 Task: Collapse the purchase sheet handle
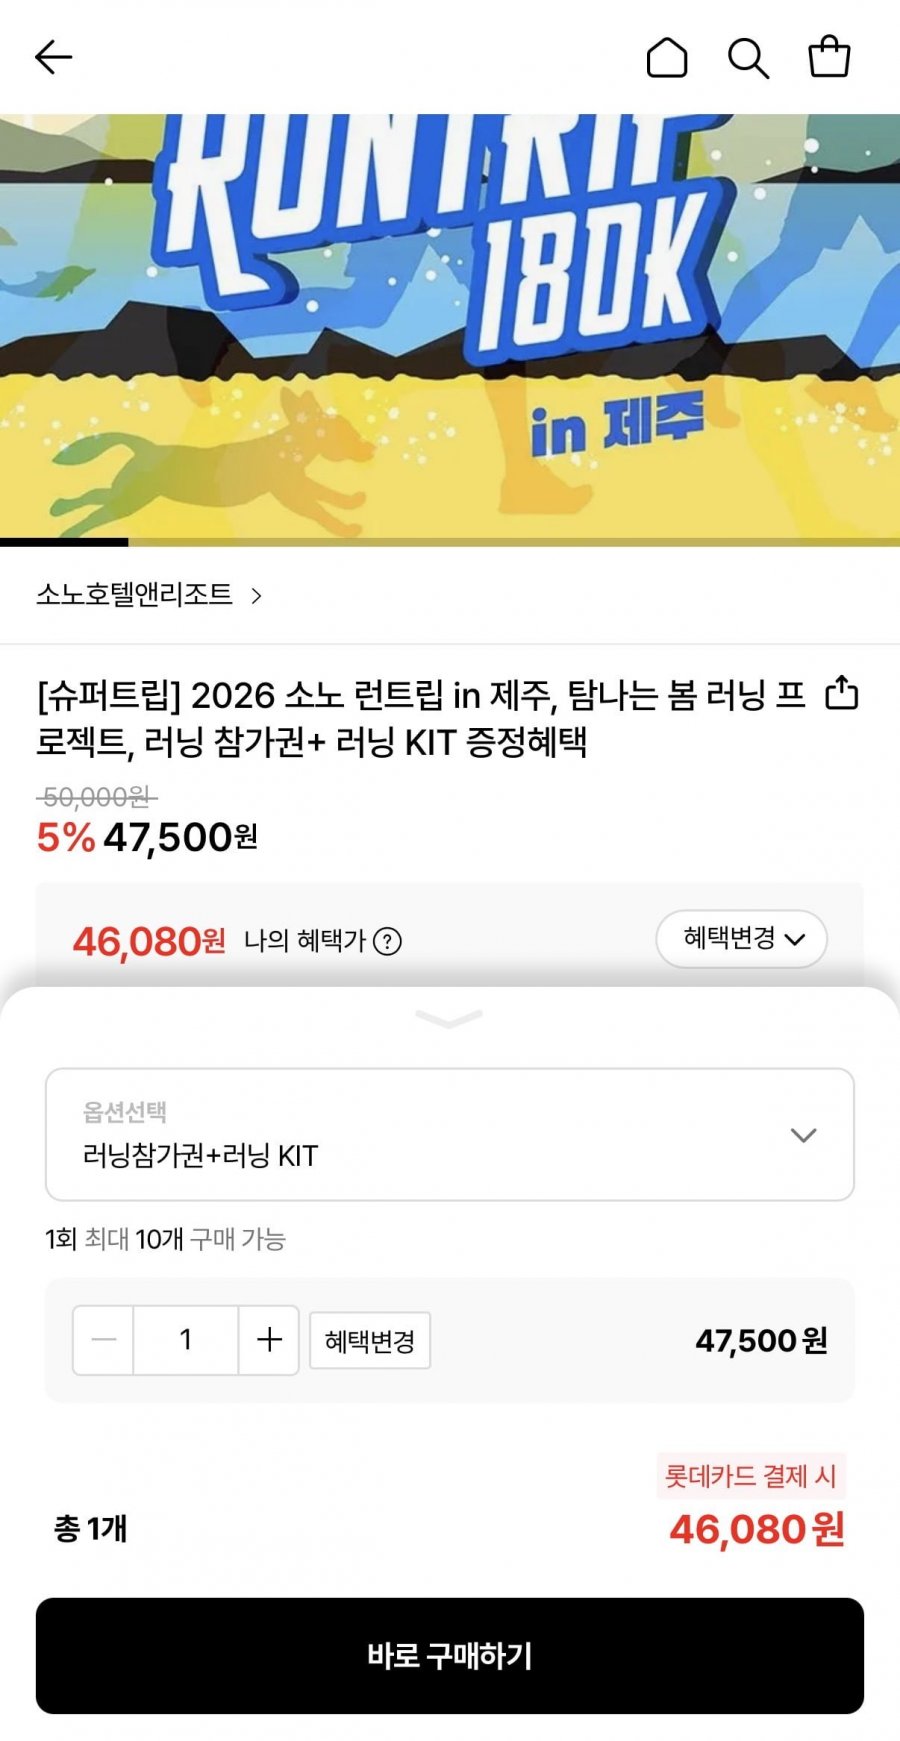pyautogui.click(x=449, y=1018)
